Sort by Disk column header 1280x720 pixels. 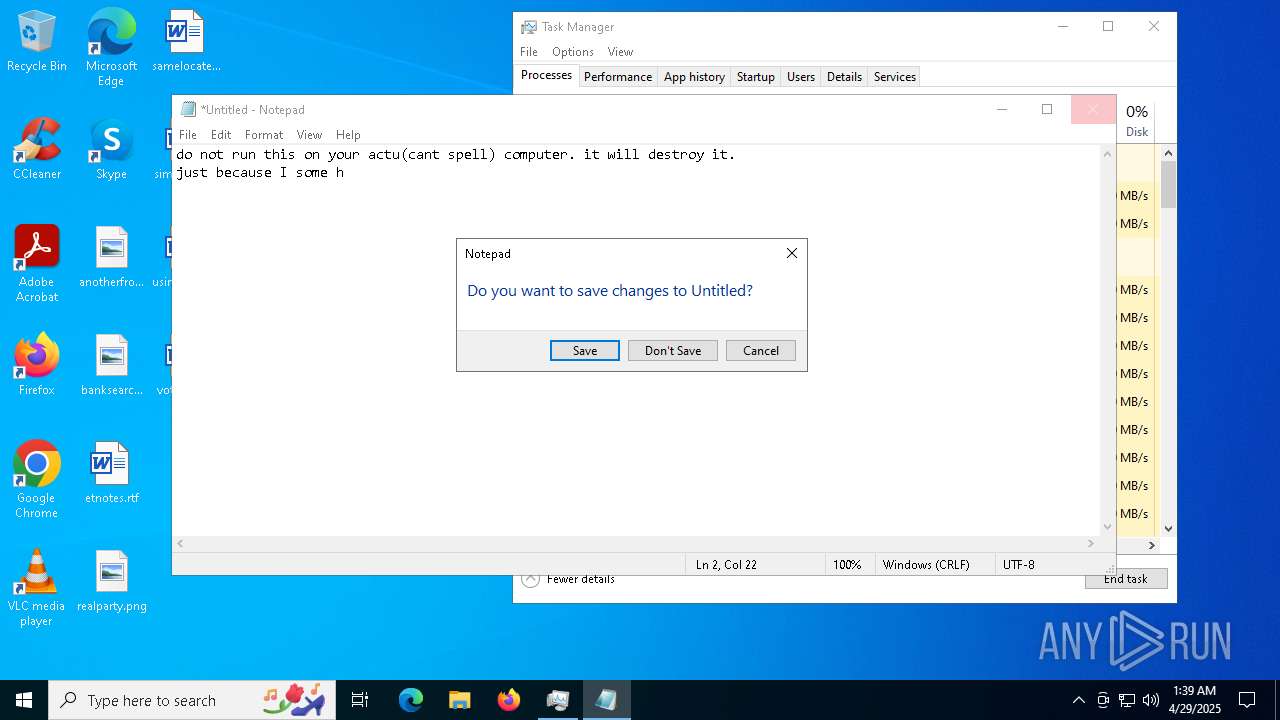[x=1137, y=120]
